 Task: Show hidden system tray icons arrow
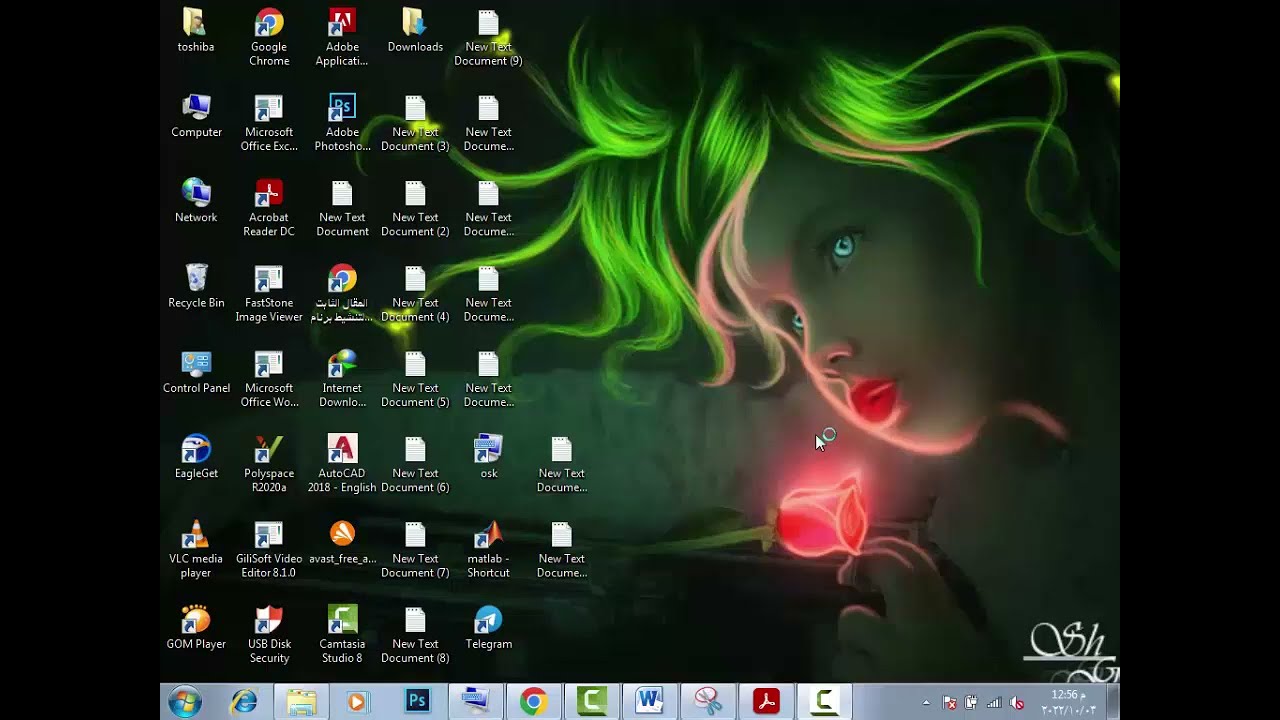925,703
